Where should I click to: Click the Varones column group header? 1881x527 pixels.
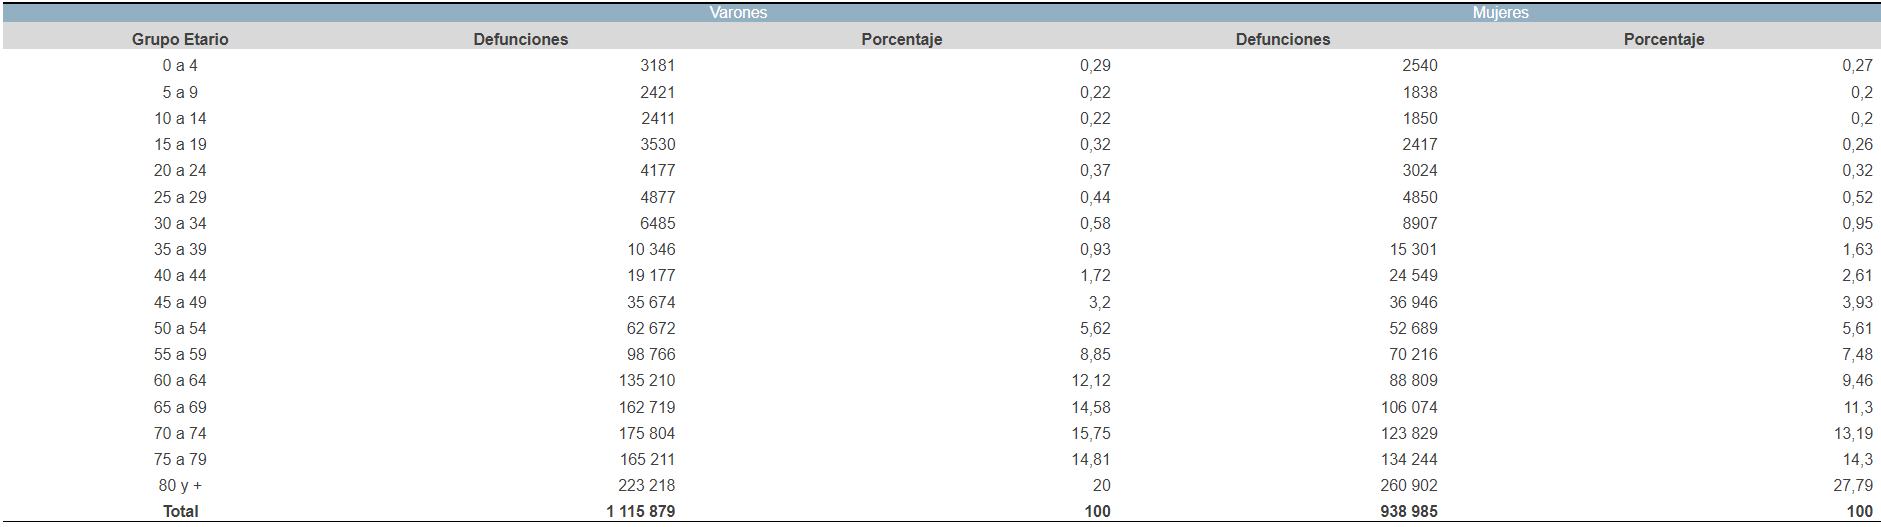(x=738, y=13)
